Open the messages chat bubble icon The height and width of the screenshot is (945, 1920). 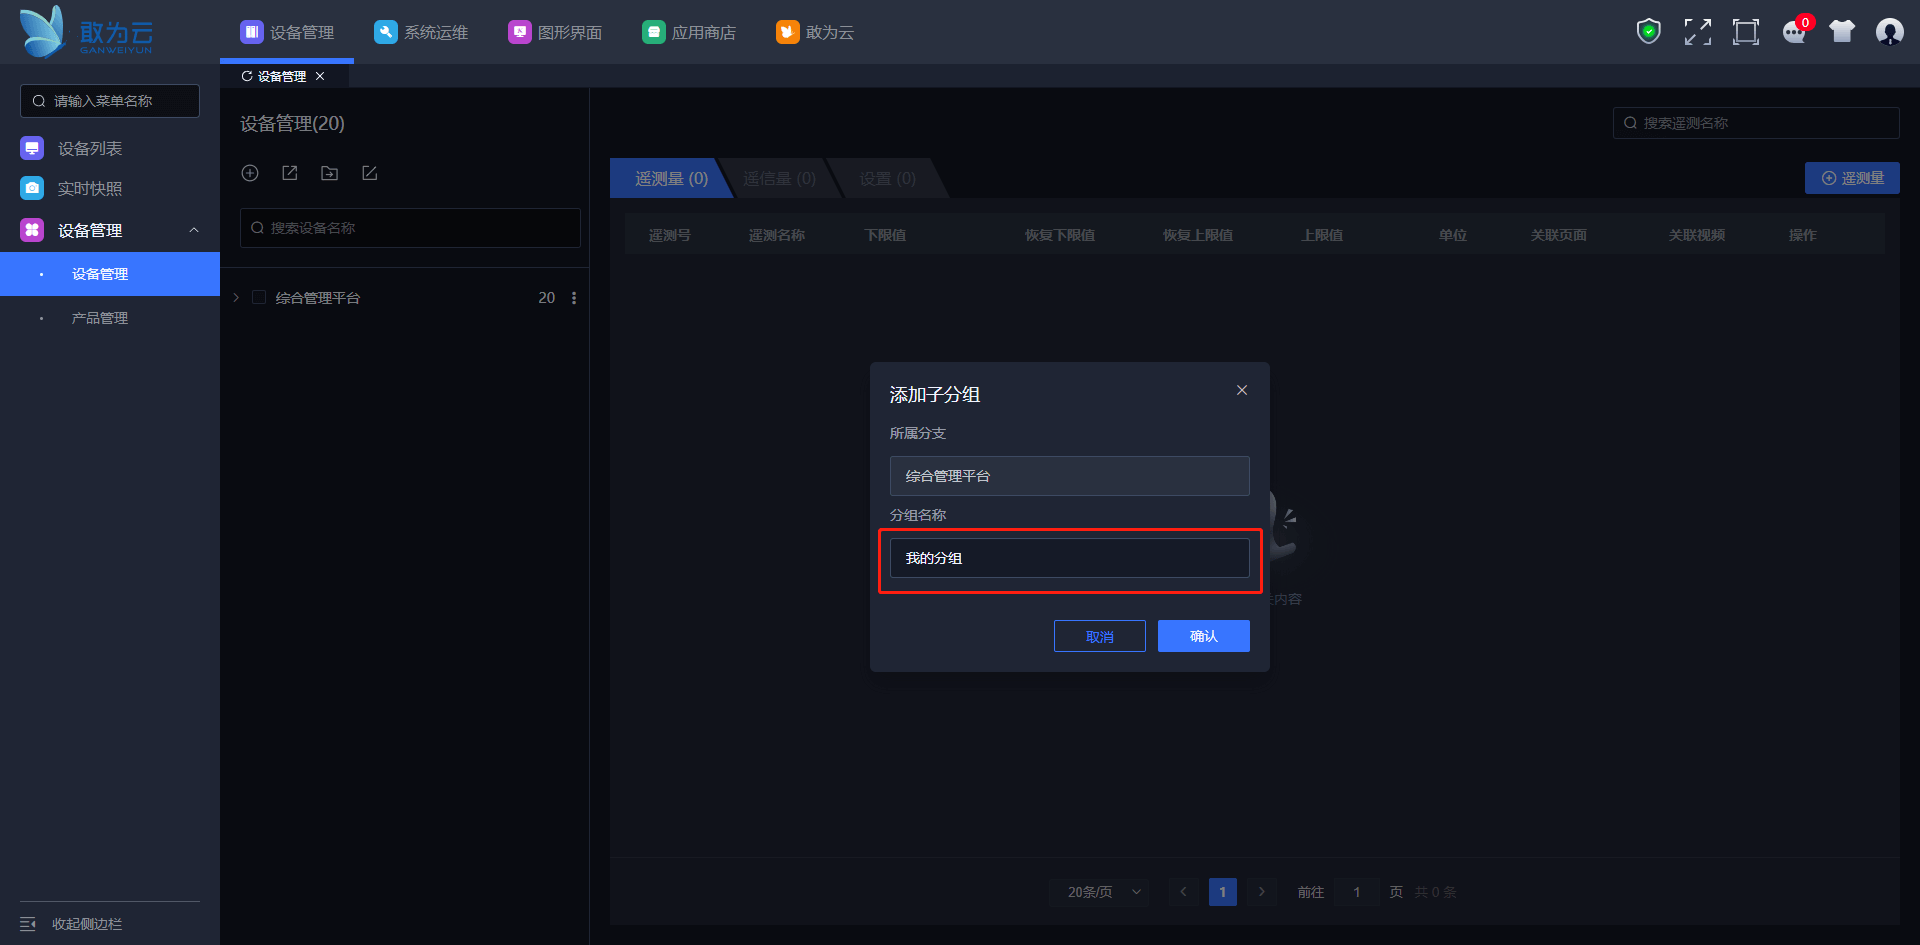tap(1795, 32)
